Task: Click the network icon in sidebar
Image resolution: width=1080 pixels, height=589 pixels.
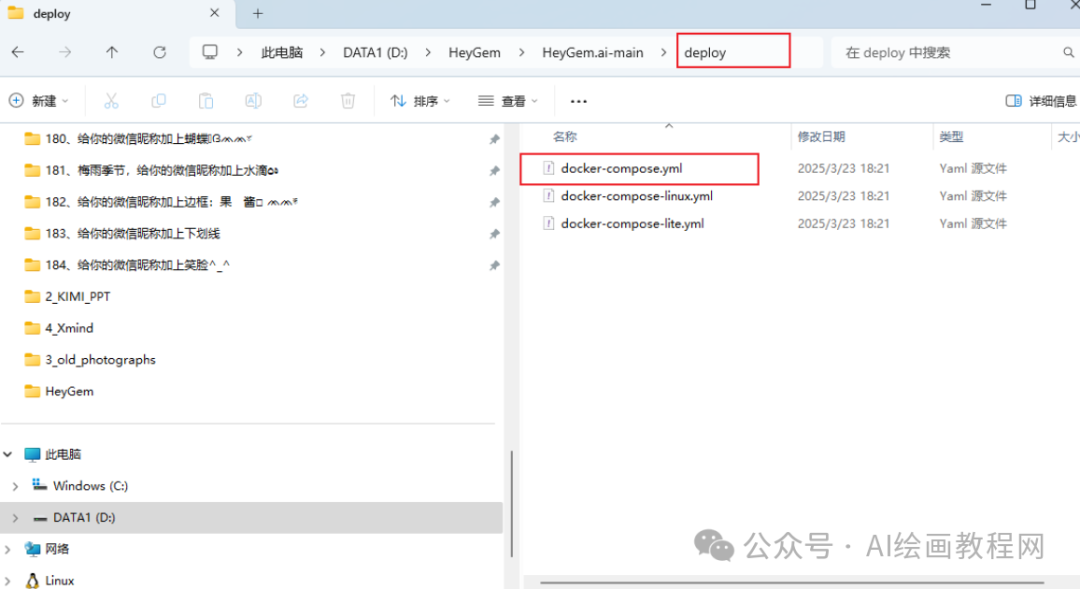Action: tap(32, 549)
